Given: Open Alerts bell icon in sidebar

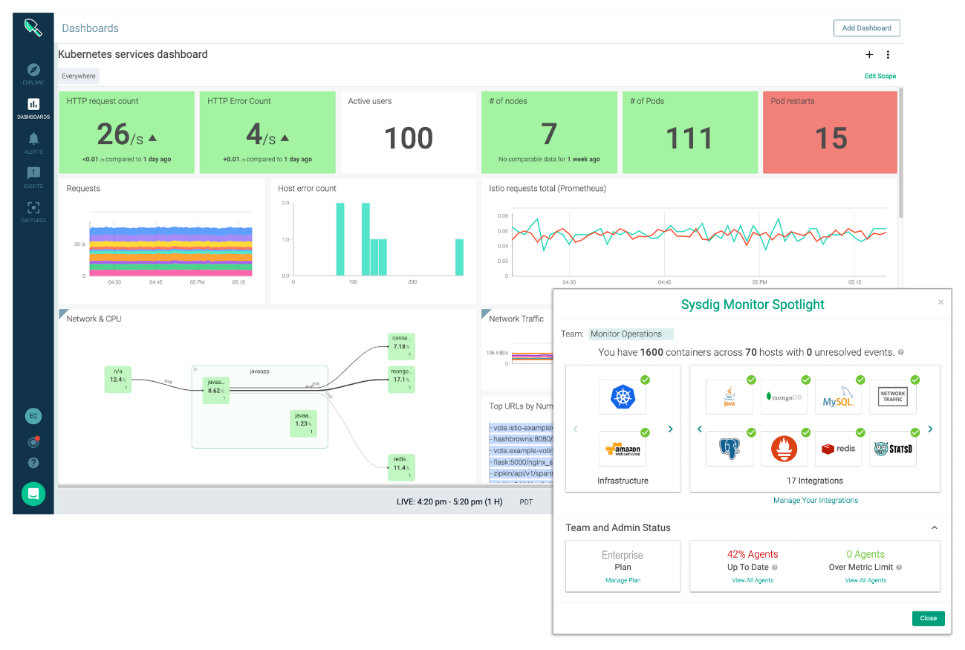Looking at the screenshot, I should pyautogui.click(x=33, y=142).
